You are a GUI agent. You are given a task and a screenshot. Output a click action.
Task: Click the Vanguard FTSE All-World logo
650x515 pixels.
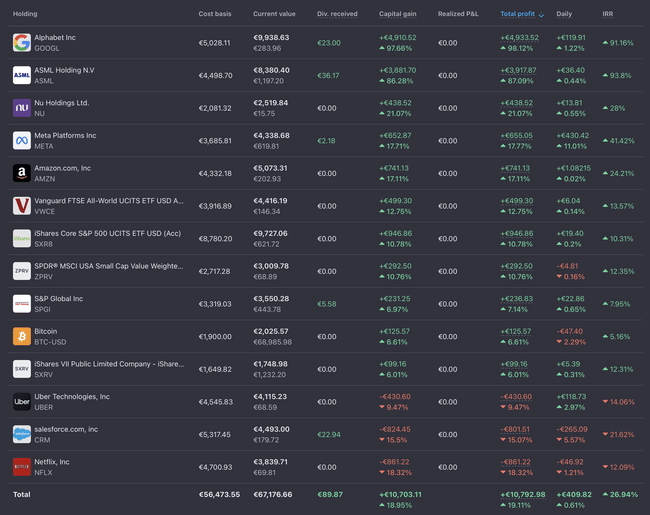click(x=21, y=206)
